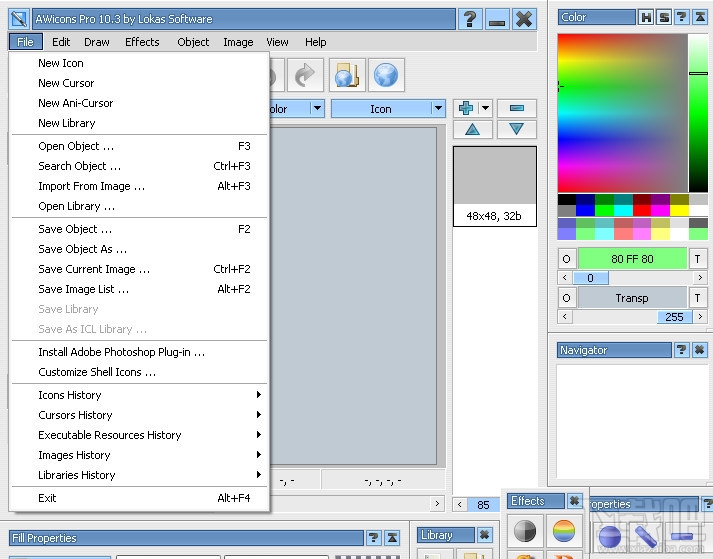Select Open Object menu entry
This screenshot has width=713, height=559.
(139, 146)
